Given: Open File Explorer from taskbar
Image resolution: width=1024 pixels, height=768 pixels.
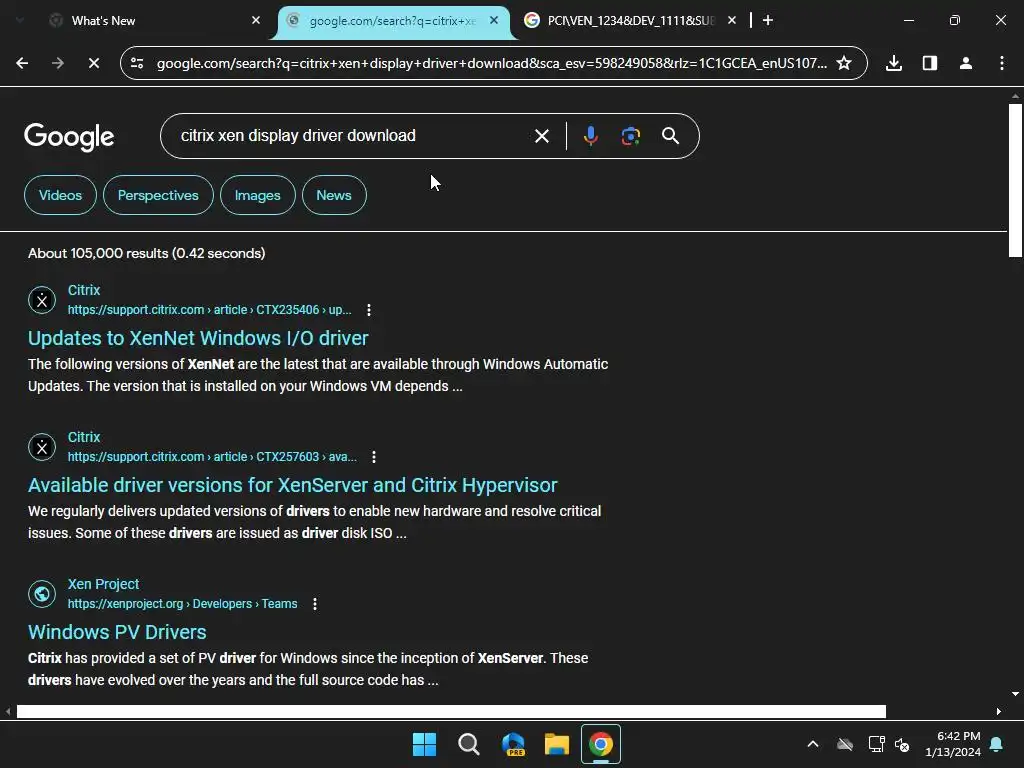Looking at the screenshot, I should 557,744.
